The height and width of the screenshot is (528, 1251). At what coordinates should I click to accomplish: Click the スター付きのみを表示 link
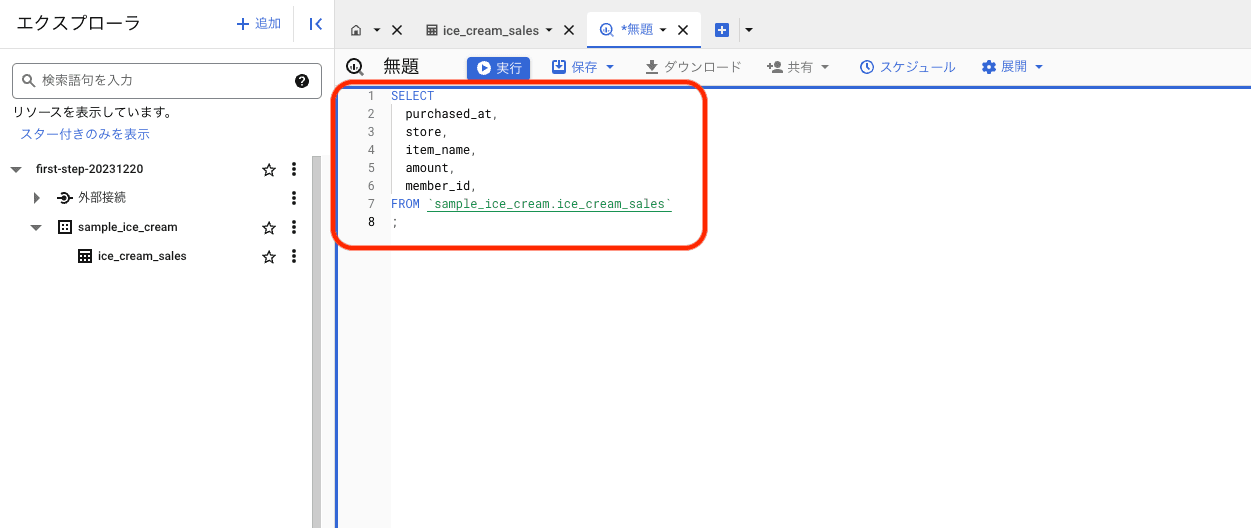85,134
